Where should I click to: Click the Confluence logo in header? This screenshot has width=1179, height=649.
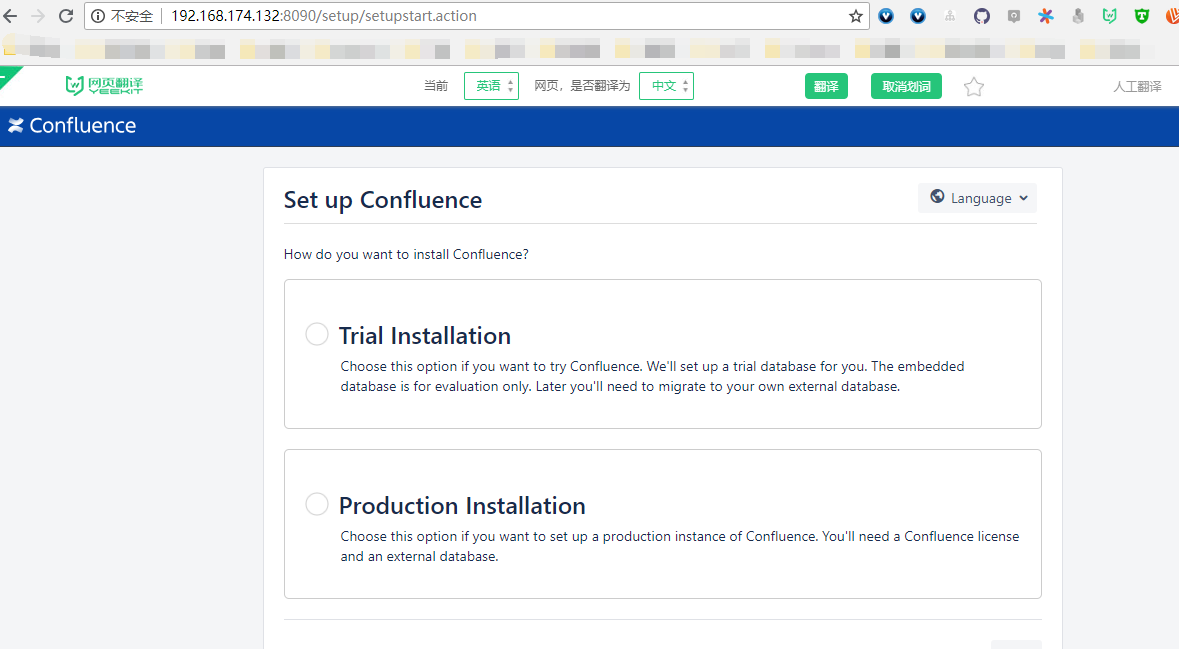(x=72, y=126)
